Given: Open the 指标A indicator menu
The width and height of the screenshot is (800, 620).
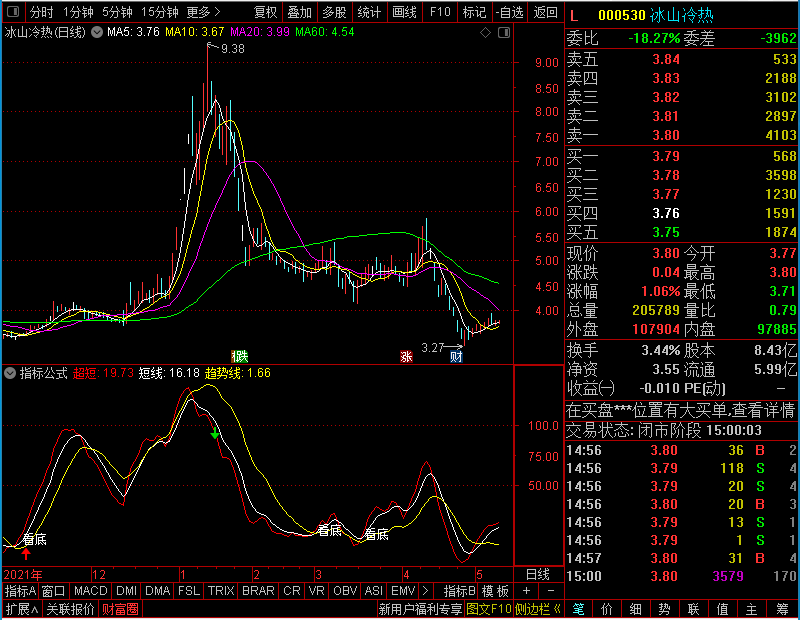Looking at the screenshot, I should click(x=20, y=591).
